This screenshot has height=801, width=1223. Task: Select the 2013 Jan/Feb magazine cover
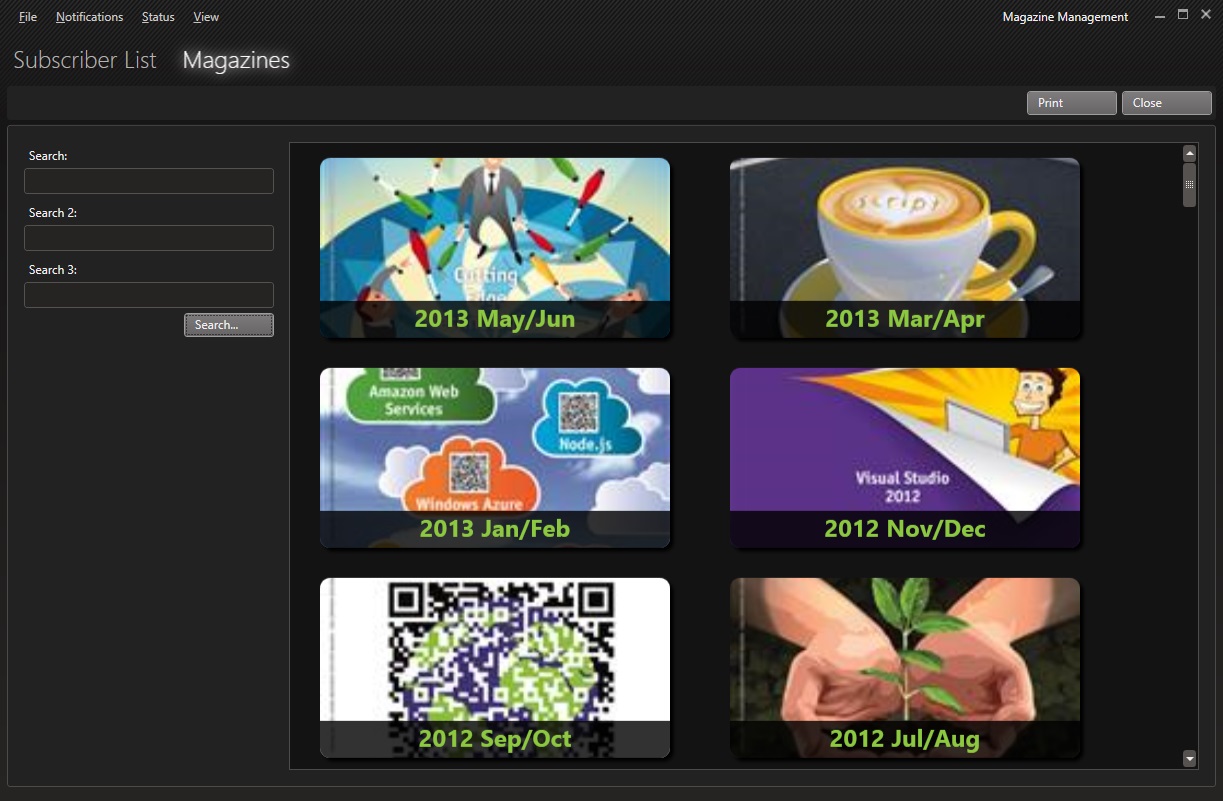(495, 458)
